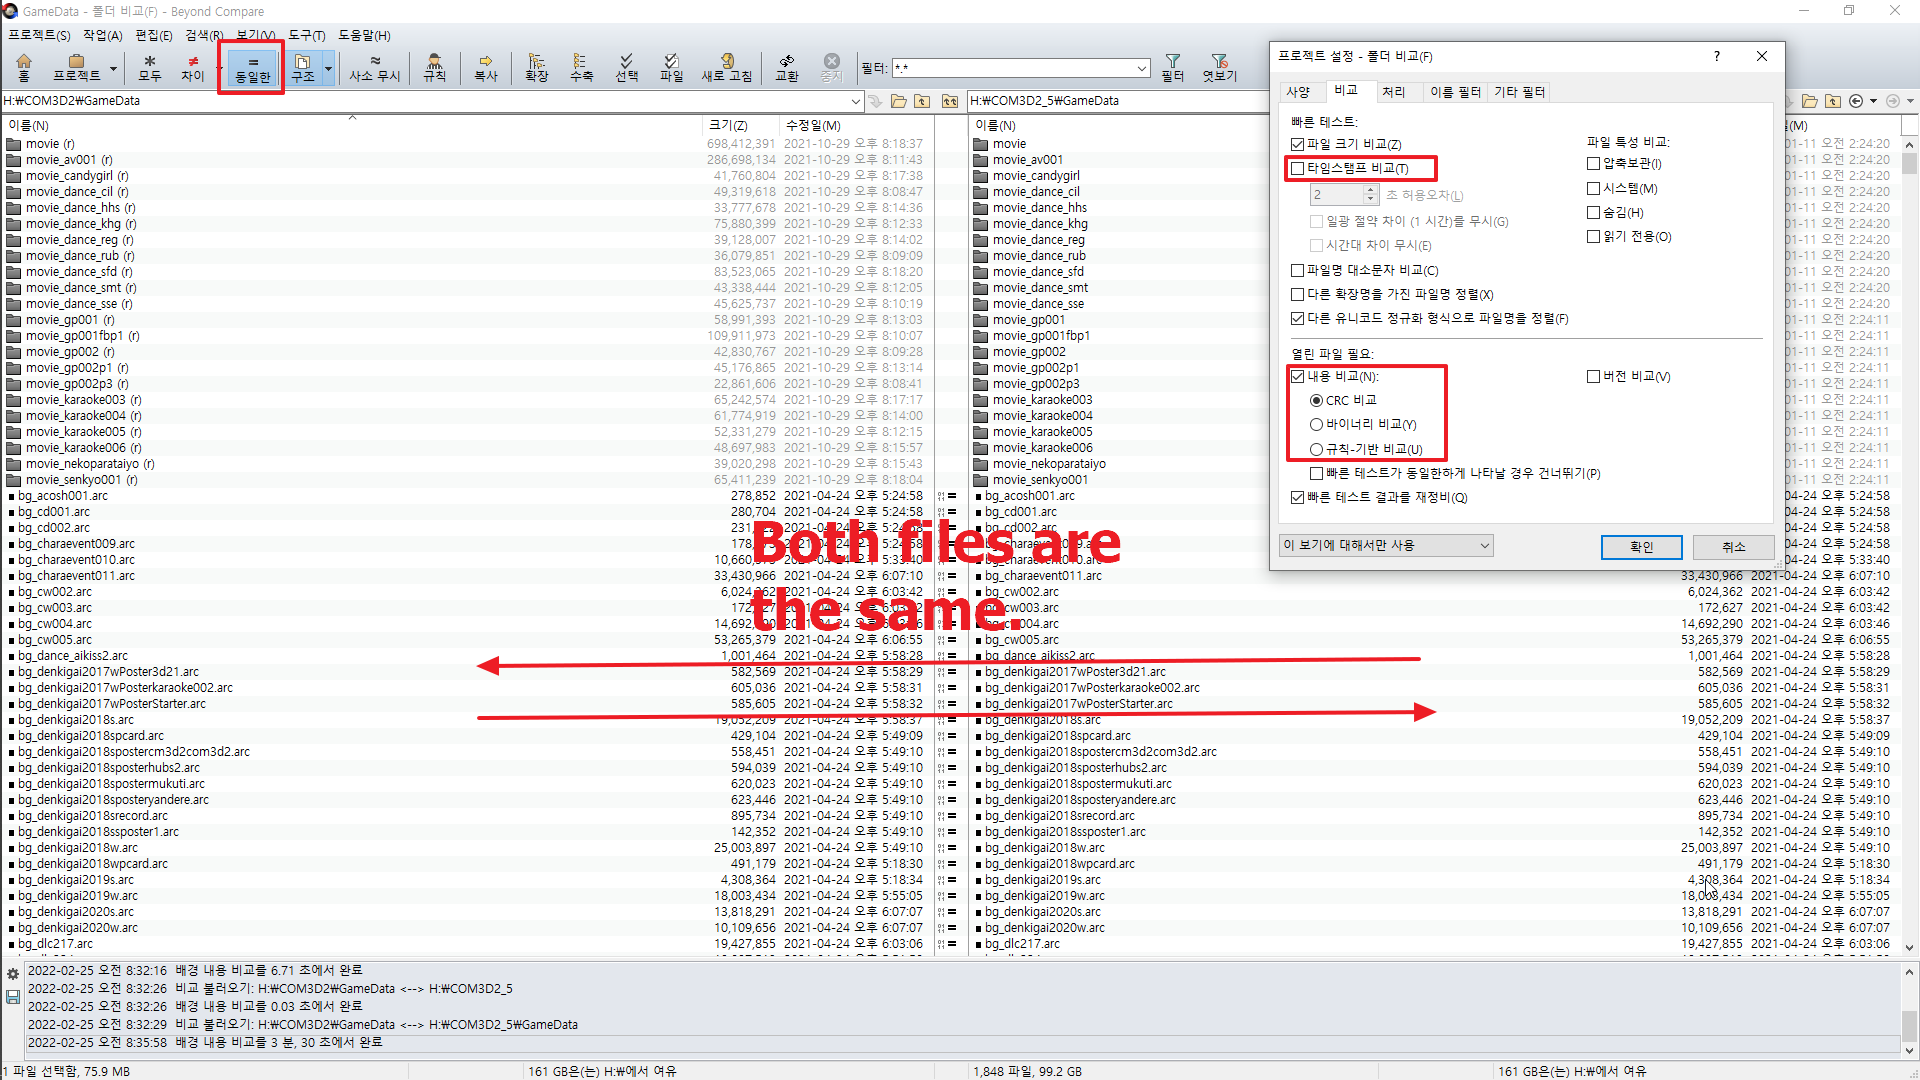Switch to the 처리 tab

(x=1396, y=91)
